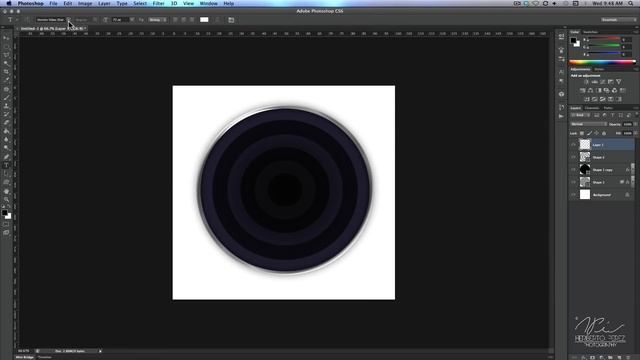
Task: Click the zoom percentage field in status bar
Action: pos(24,351)
